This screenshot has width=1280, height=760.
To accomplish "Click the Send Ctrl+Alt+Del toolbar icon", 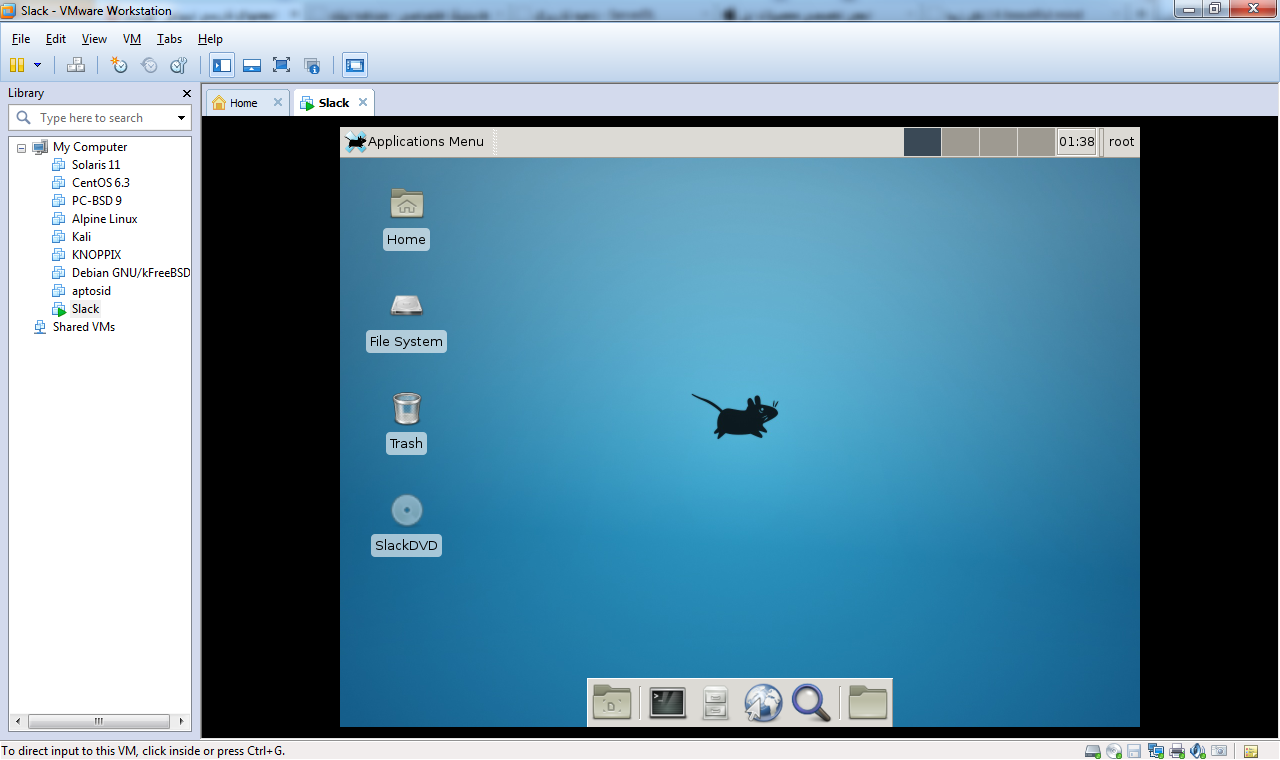I will (x=76, y=66).
